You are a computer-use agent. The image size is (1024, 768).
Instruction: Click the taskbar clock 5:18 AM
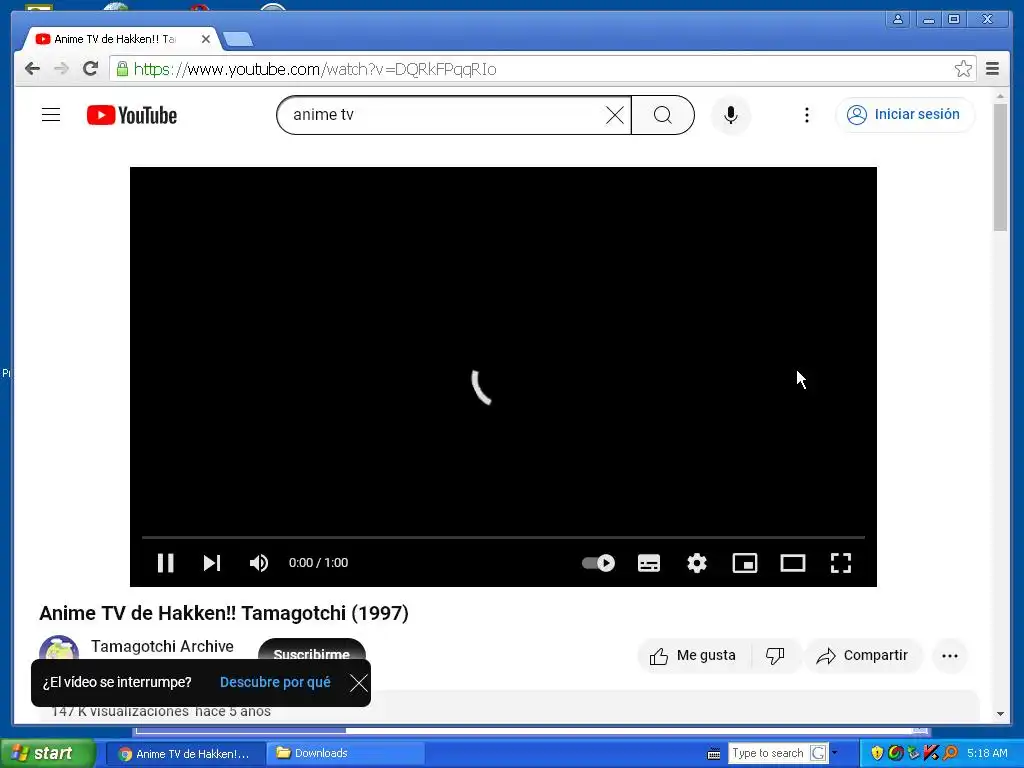click(987, 754)
